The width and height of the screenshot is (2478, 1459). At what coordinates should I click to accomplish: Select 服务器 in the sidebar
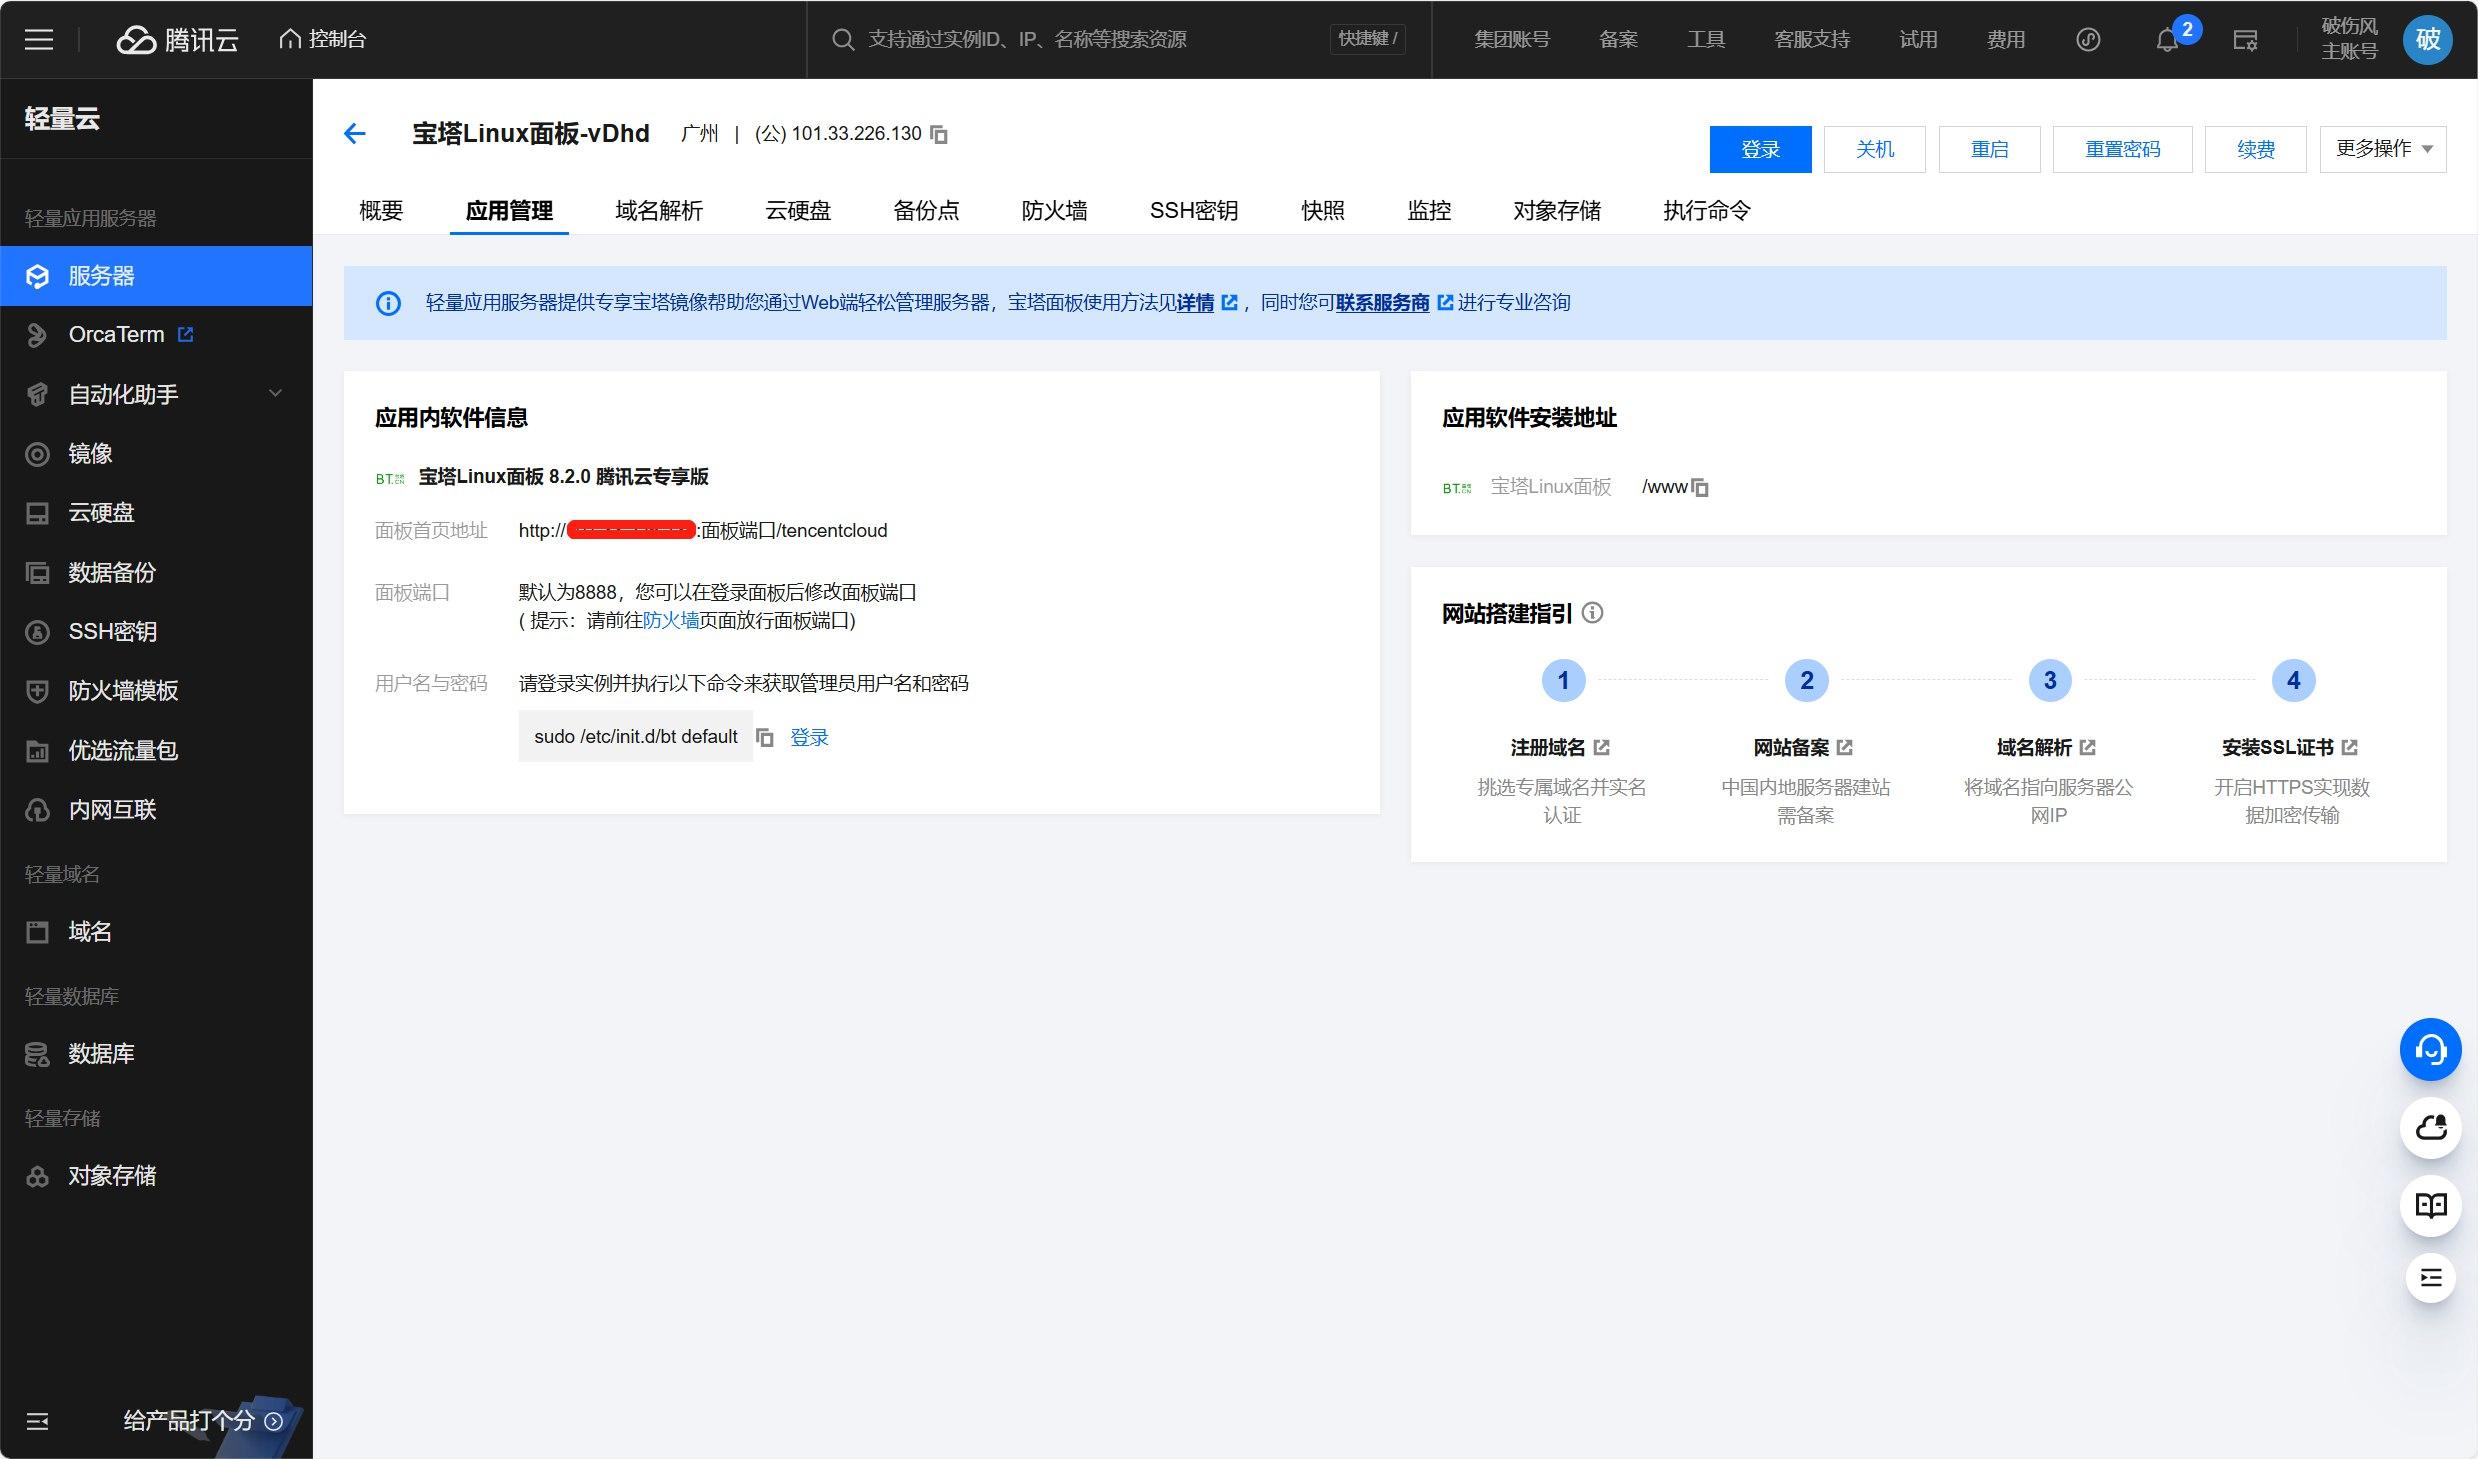[156, 276]
